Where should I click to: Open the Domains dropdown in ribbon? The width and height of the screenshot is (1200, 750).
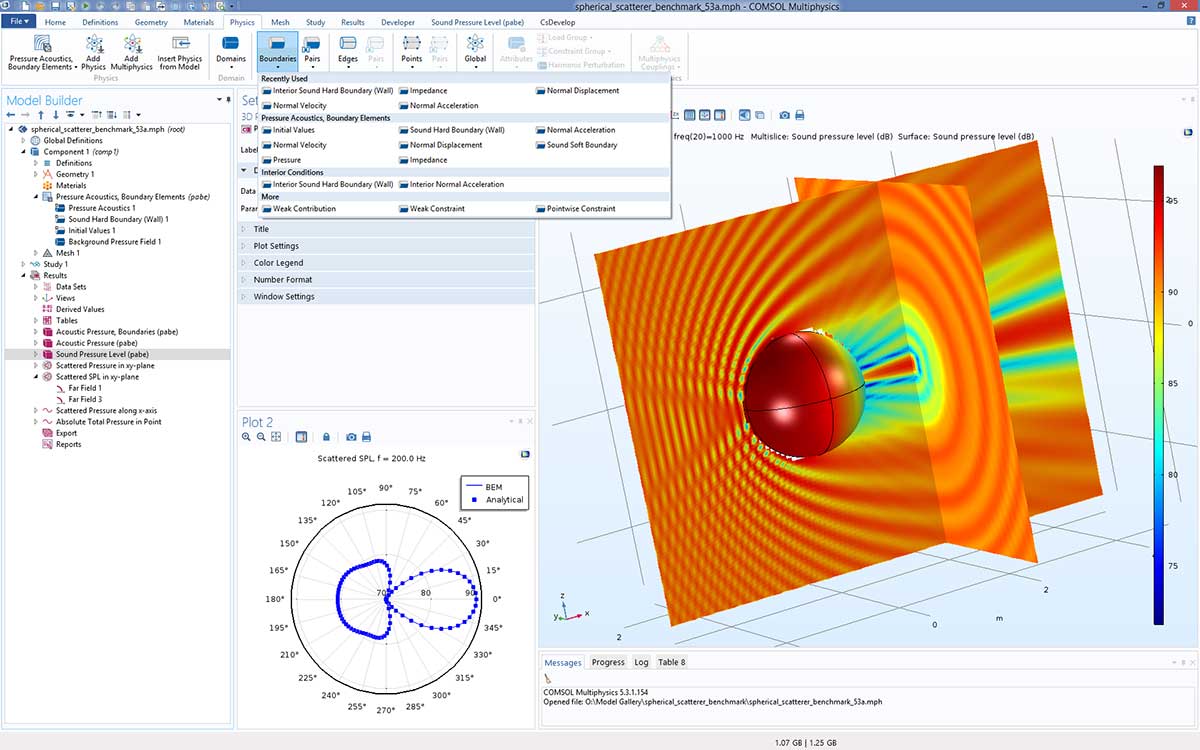[231, 52]
